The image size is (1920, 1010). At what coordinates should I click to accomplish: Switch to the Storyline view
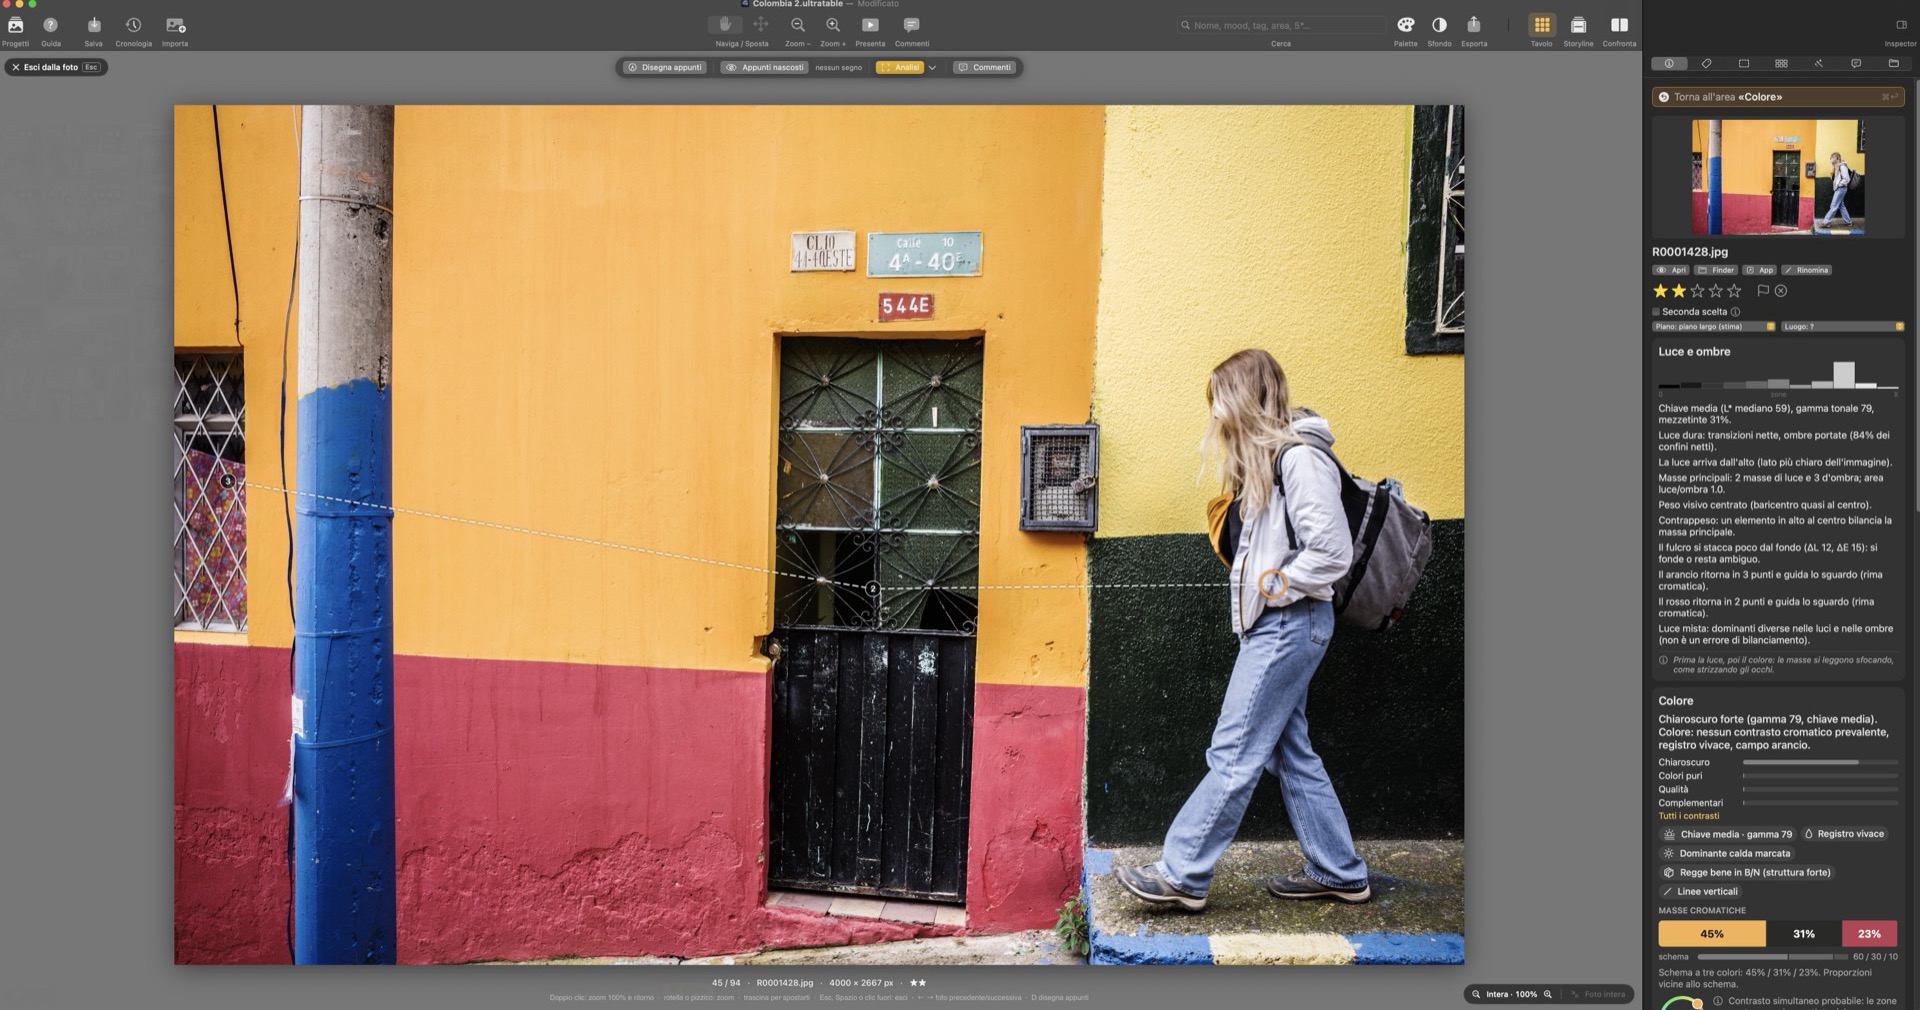pos(1578,26)
